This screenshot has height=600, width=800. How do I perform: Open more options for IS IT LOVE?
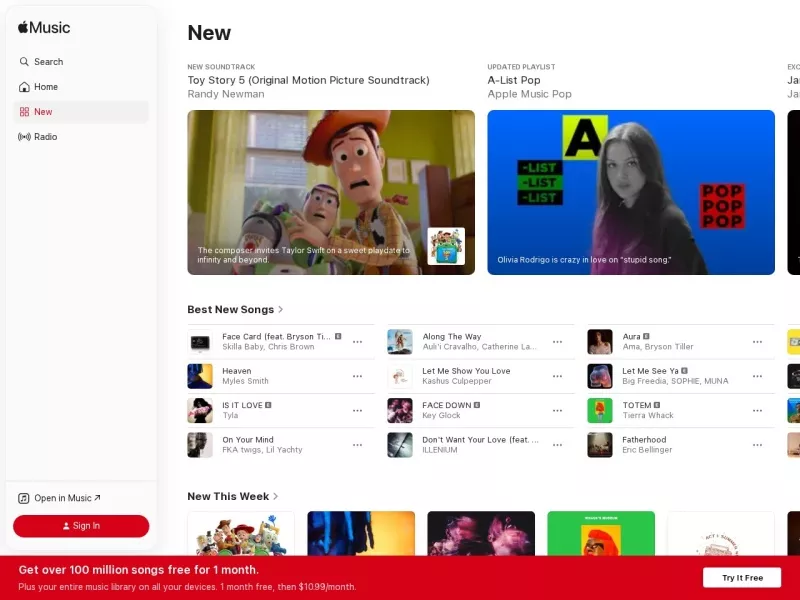[358, 410]
